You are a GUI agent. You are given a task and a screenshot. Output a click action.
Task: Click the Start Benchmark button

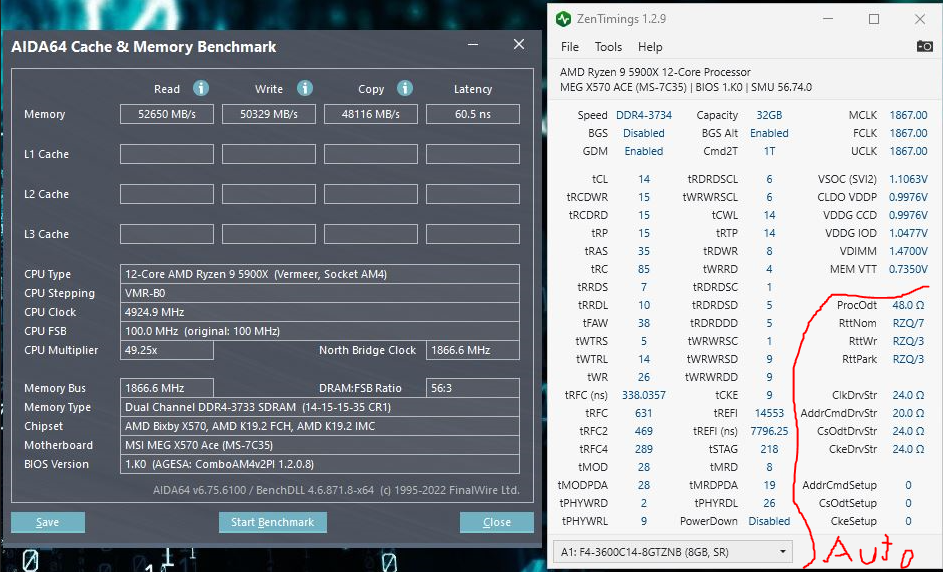[x=272, y=522]
